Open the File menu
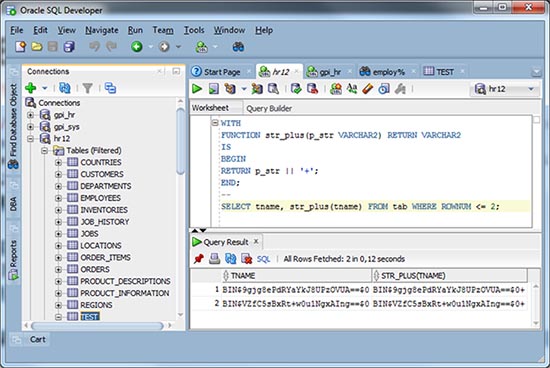This screenshot has height=368, width=550. pyautogui.click(x=16, y=30)
